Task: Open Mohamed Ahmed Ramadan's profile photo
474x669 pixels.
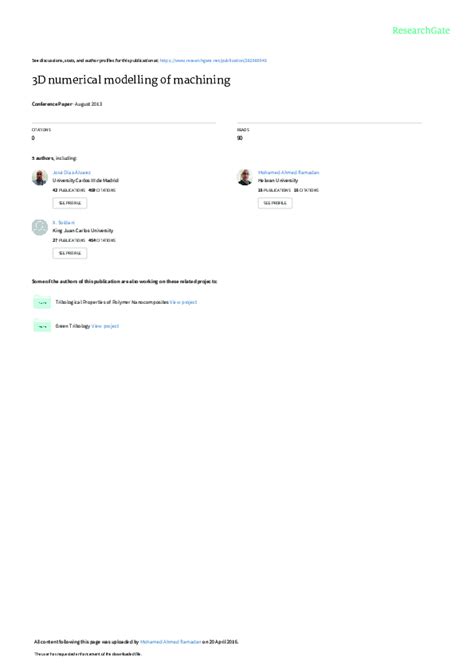Action: click(x=245, y=177)
